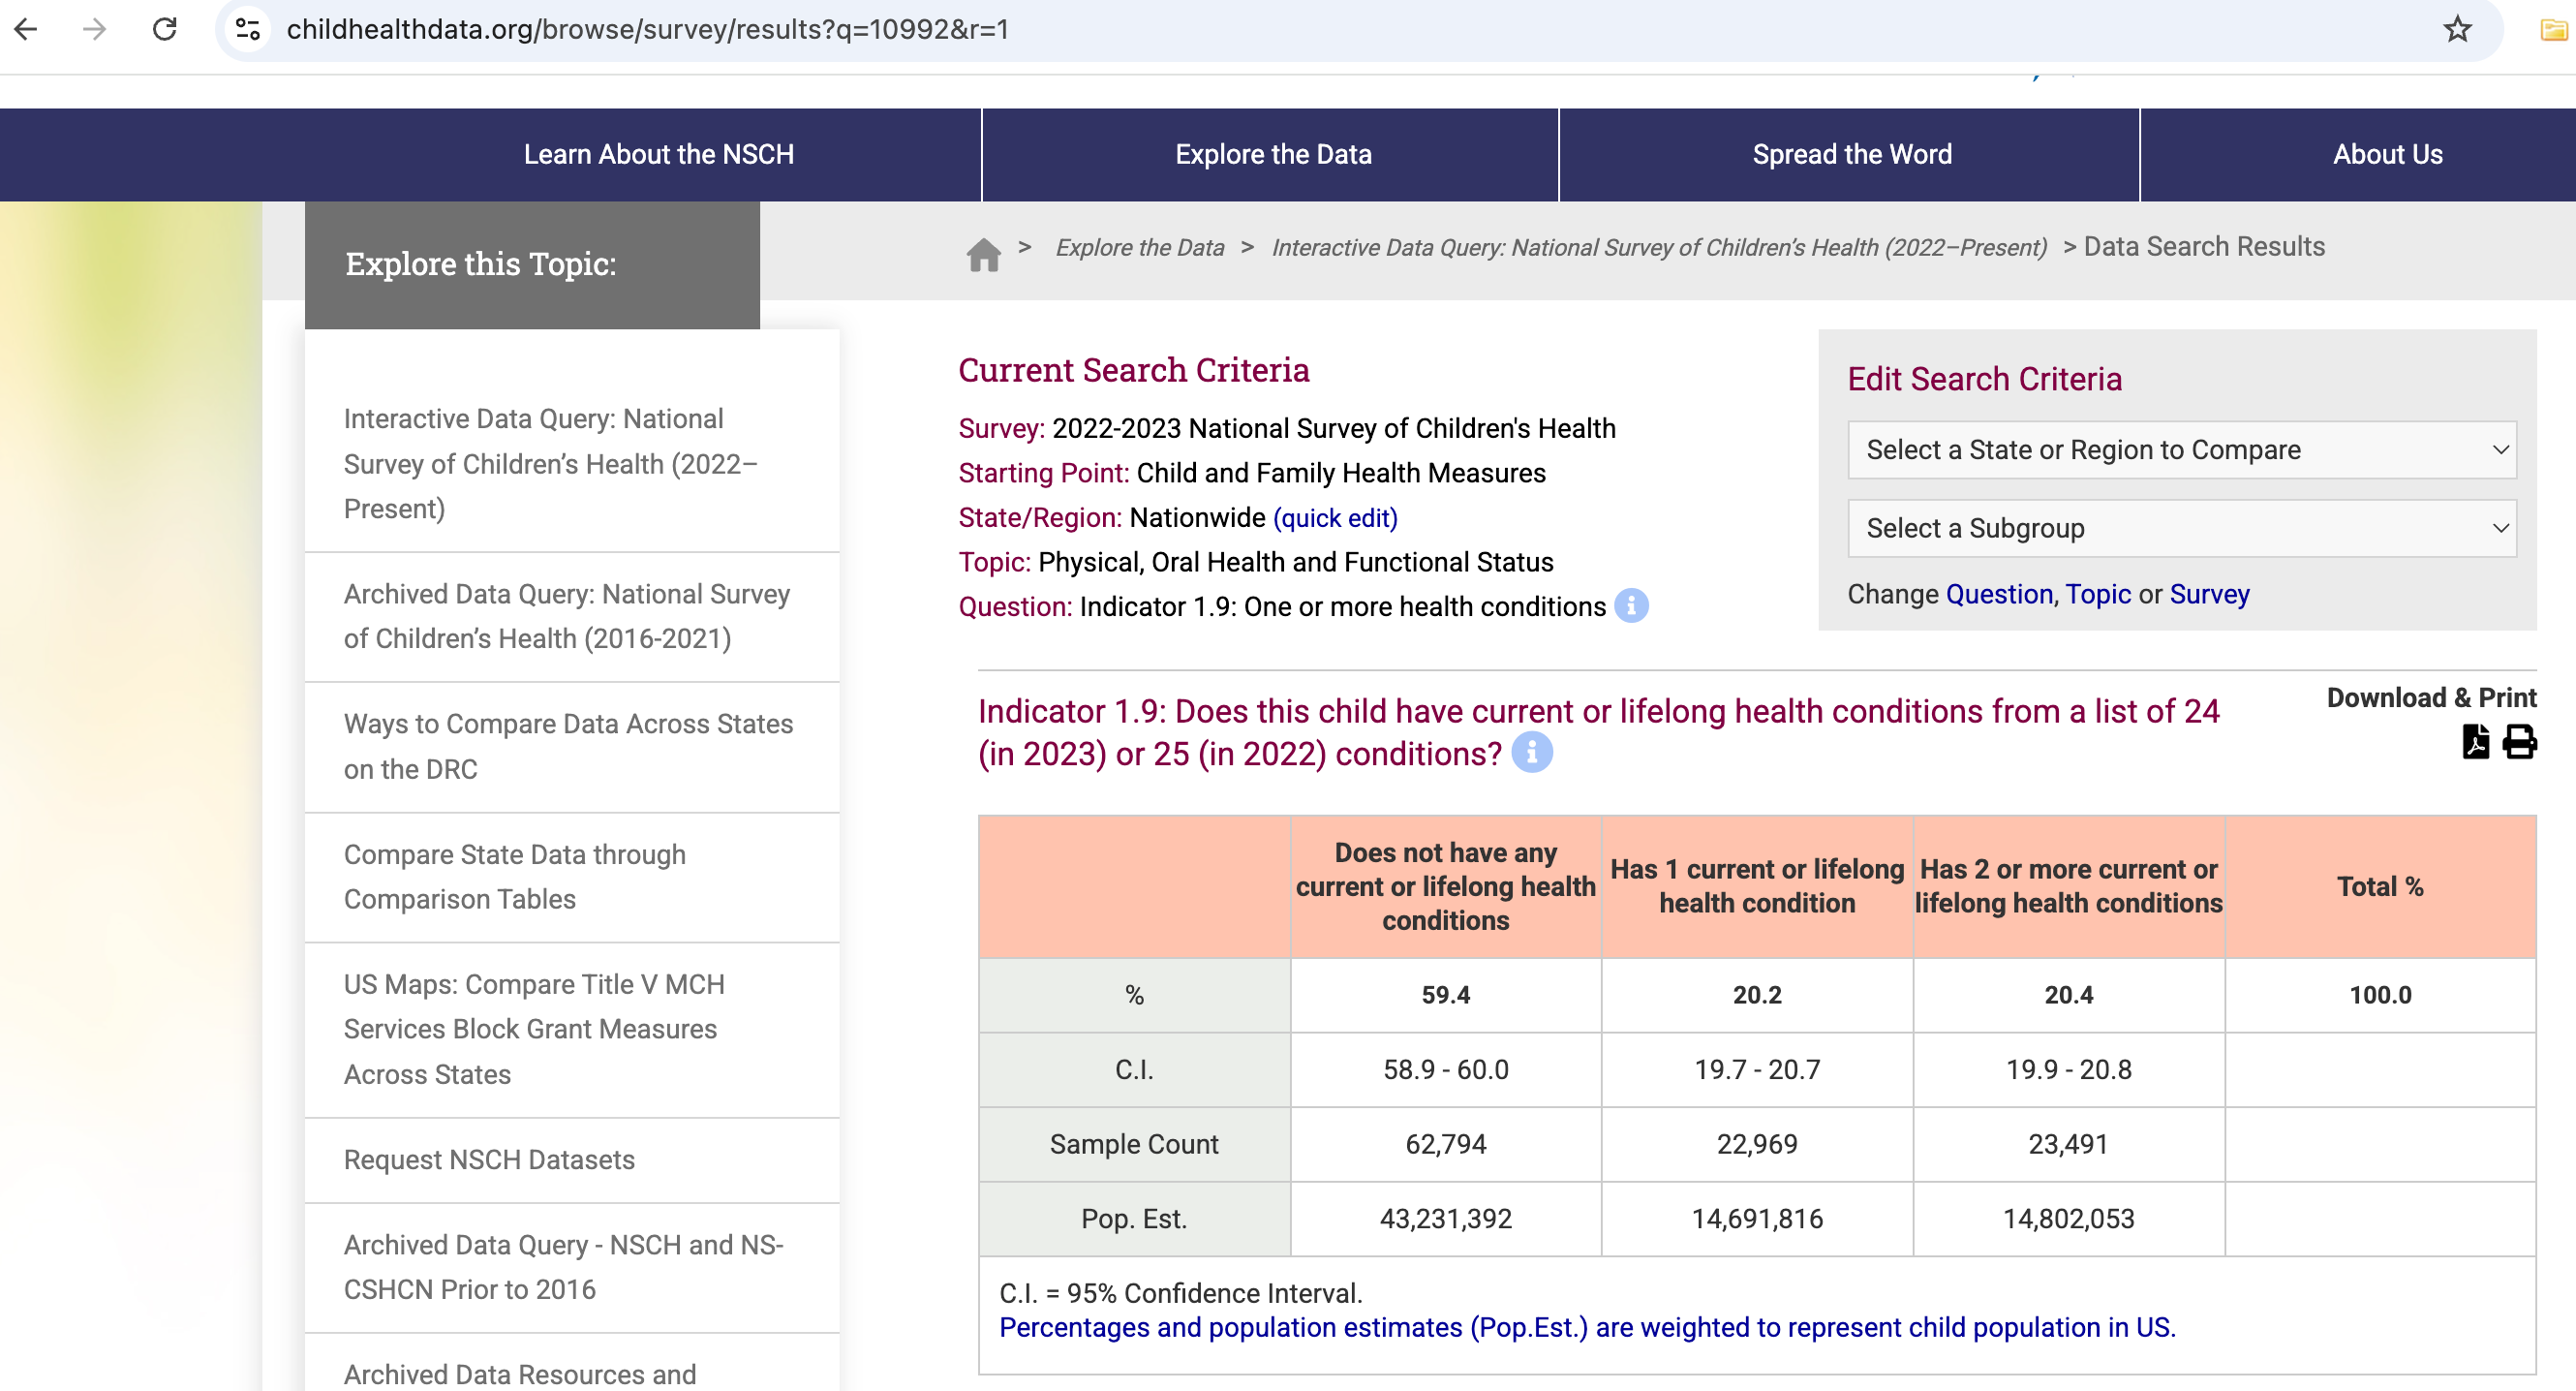Click the browser back arrow
The width and height of the screenshot is (2576, 1391).
[26, 29]
